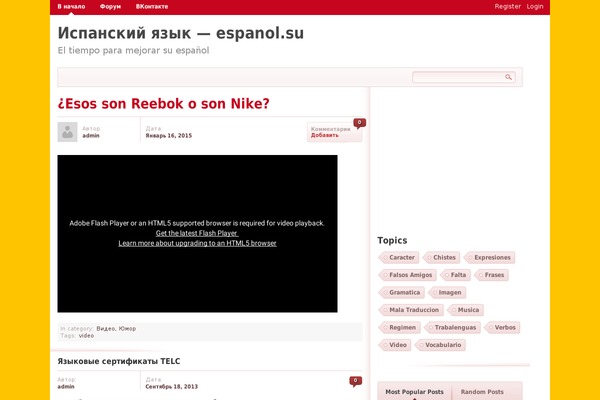Open the video tag link
The width and height of the screenshot is (600, 400).
click(86, 336)
